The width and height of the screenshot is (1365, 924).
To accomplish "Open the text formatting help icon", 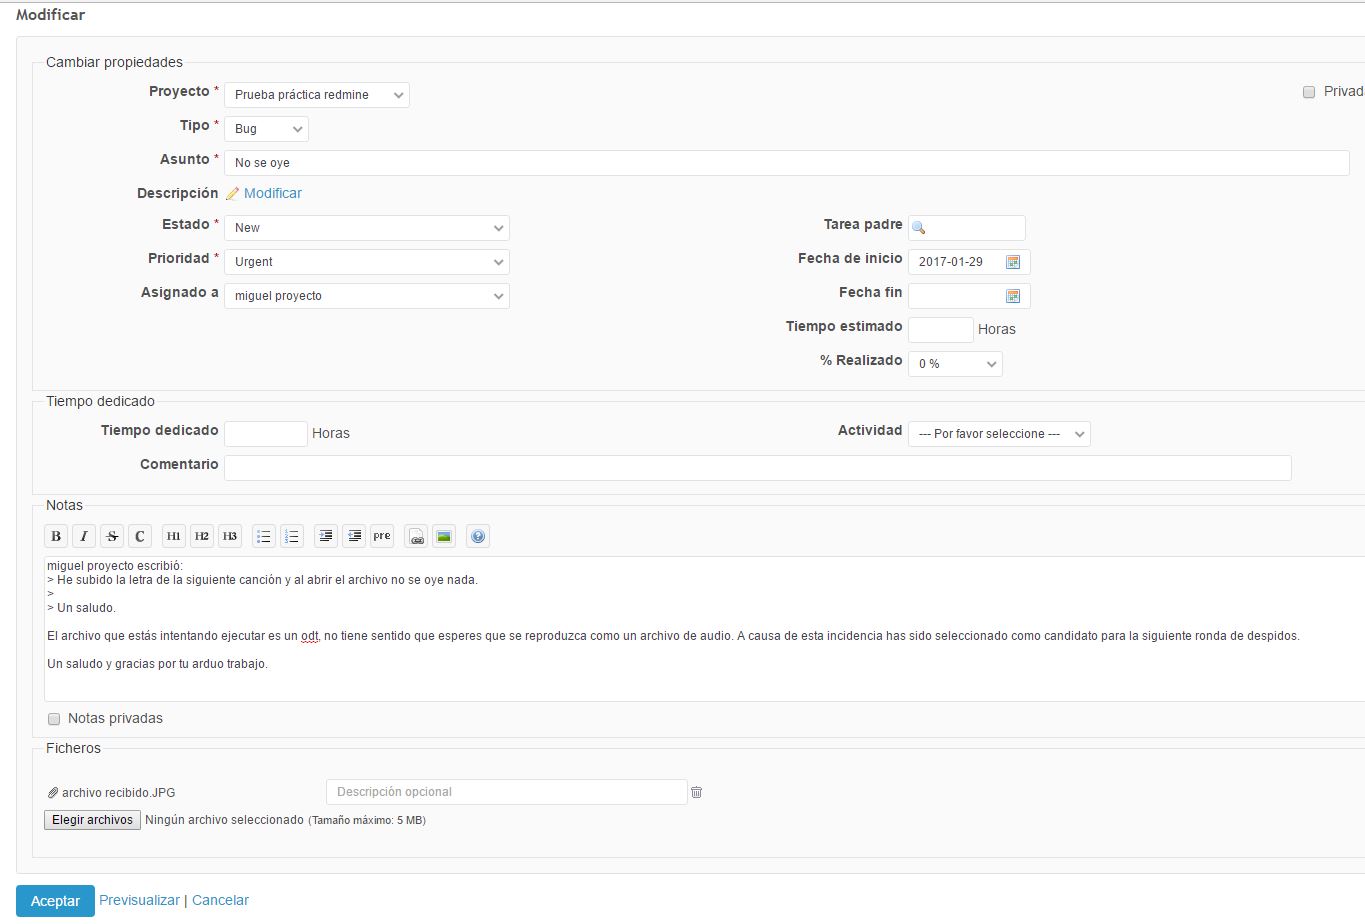I will click(478, 536).
